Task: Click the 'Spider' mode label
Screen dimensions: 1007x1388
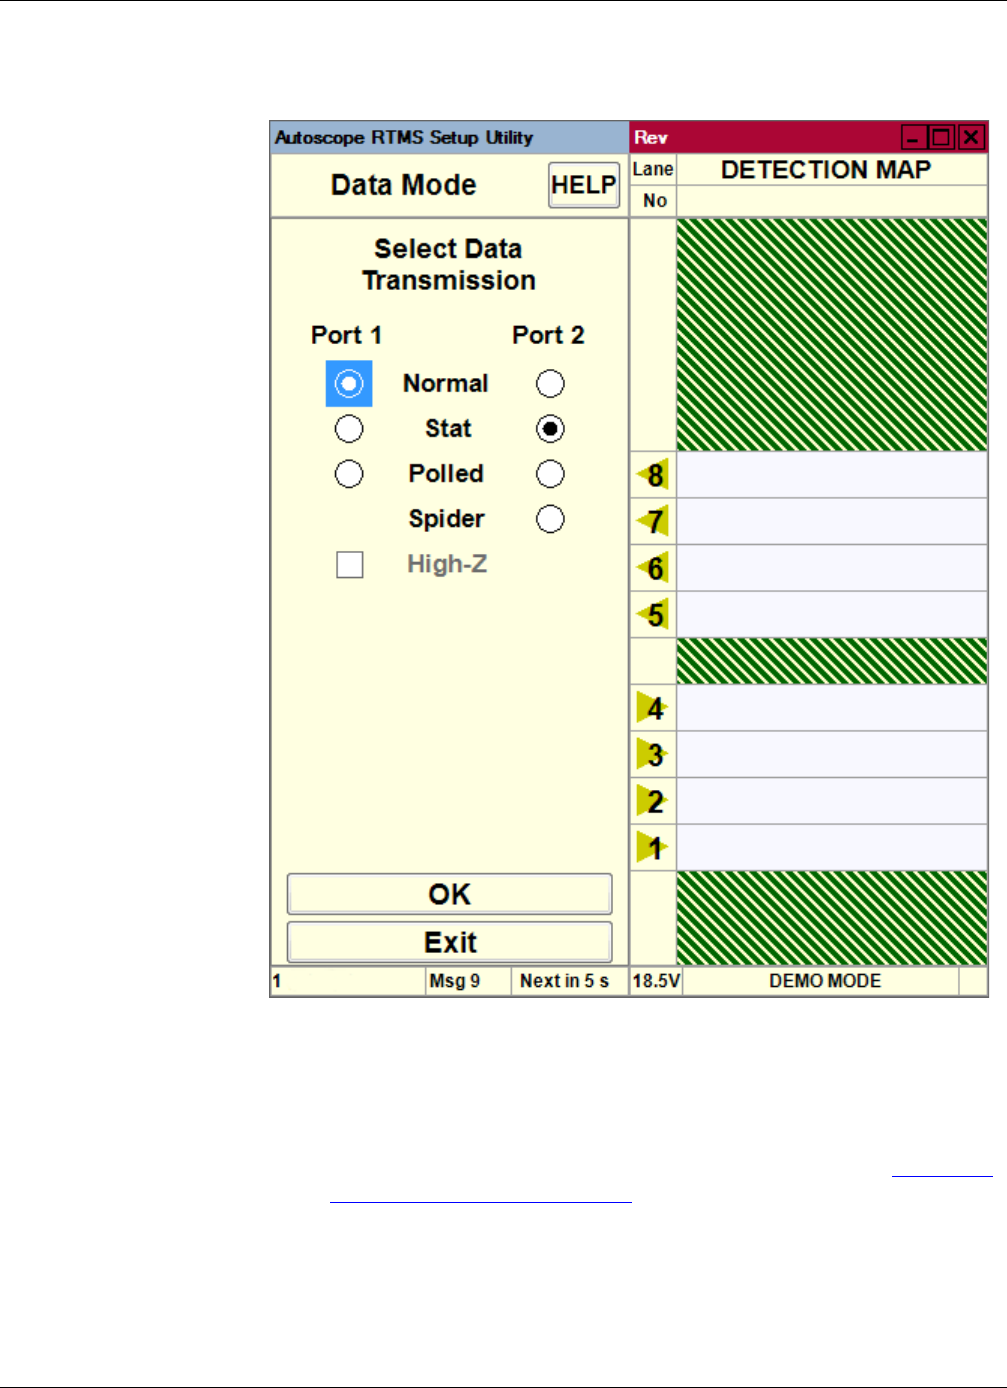Action: (446, 519)
